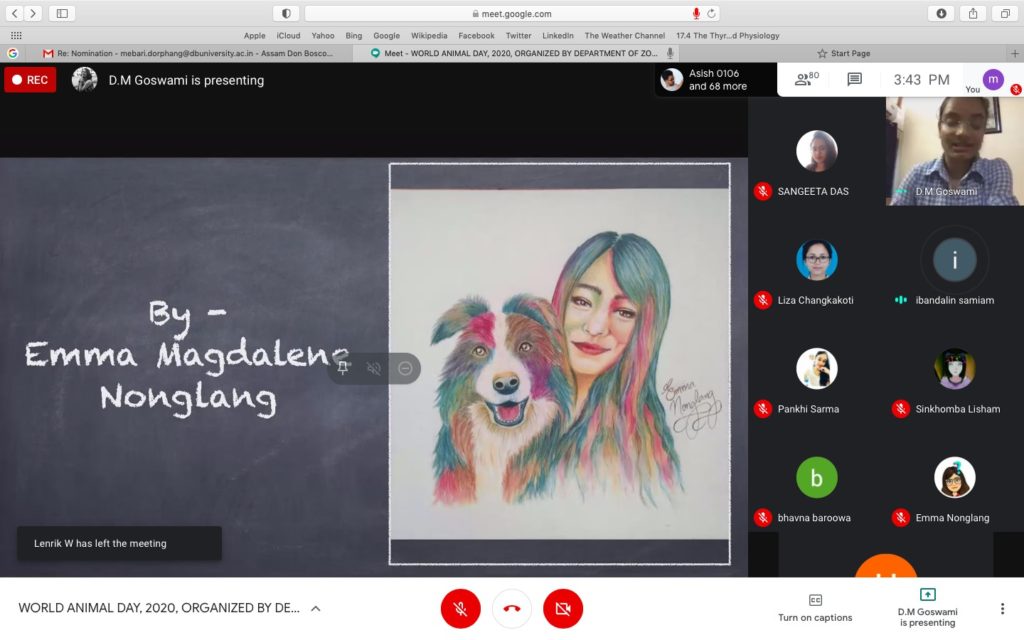The width and height of the screenshot is (1024, 640).
Task: Open more options three-dot menu
Action: point(1002,609)
